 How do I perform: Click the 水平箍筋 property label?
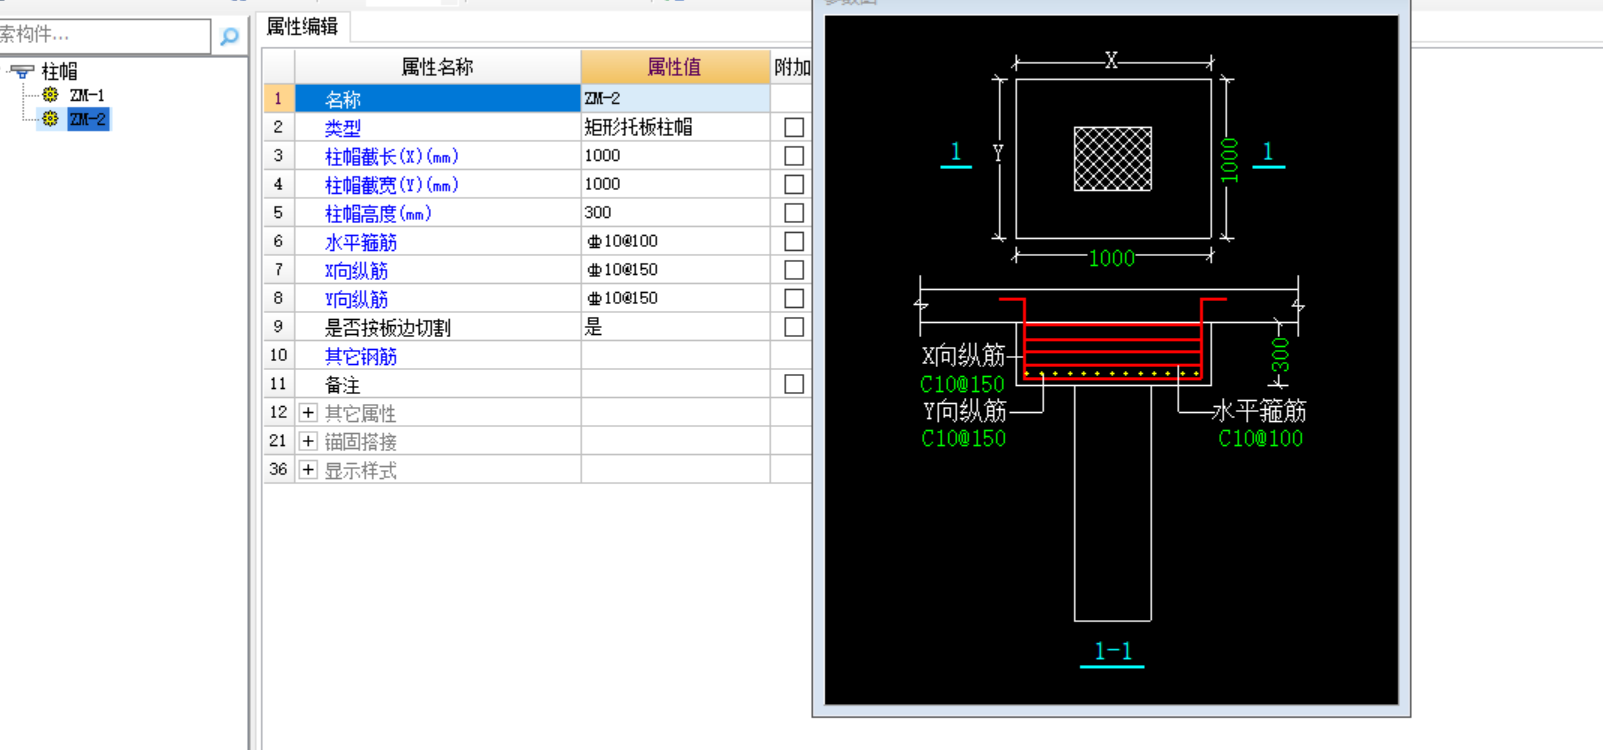[361, 242]
